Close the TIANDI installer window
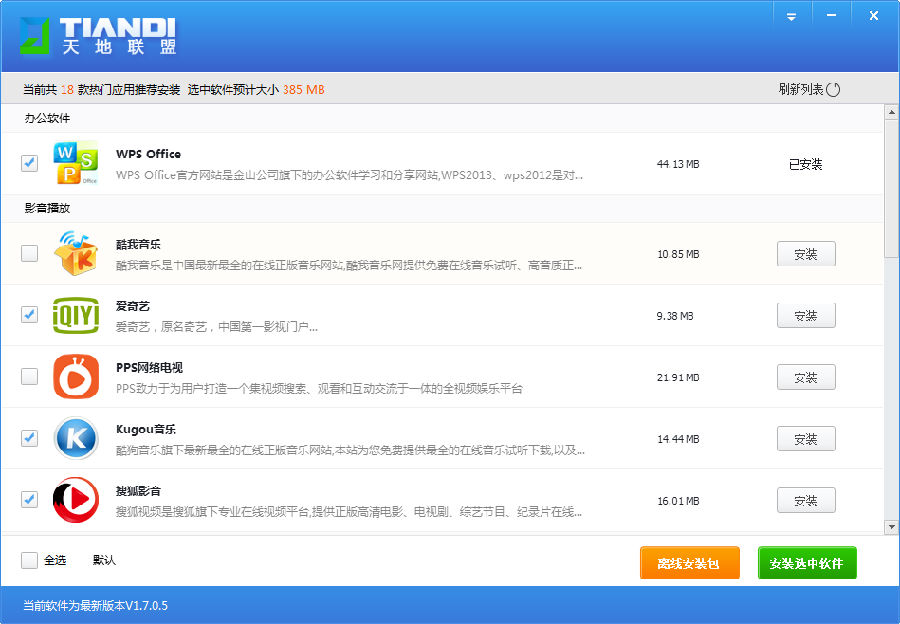Image resolution: width=900 pixels, height=624 pixels. pyautogui.click(x=874, y=16)
